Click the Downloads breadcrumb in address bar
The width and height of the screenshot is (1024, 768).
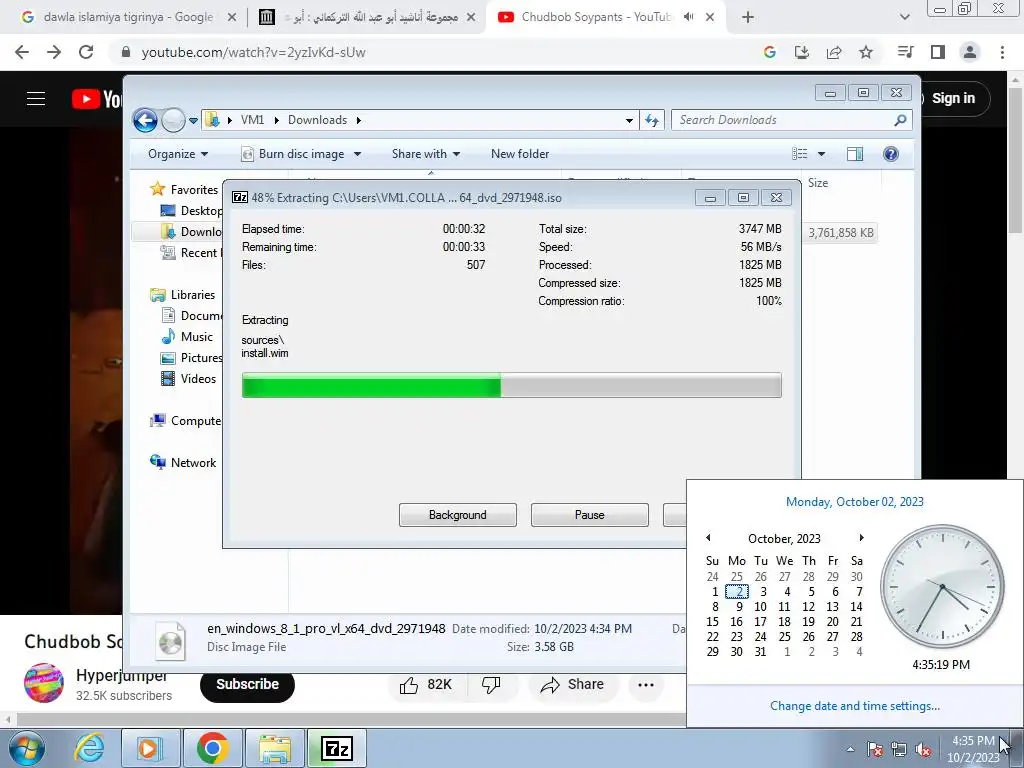click(317, 120)
